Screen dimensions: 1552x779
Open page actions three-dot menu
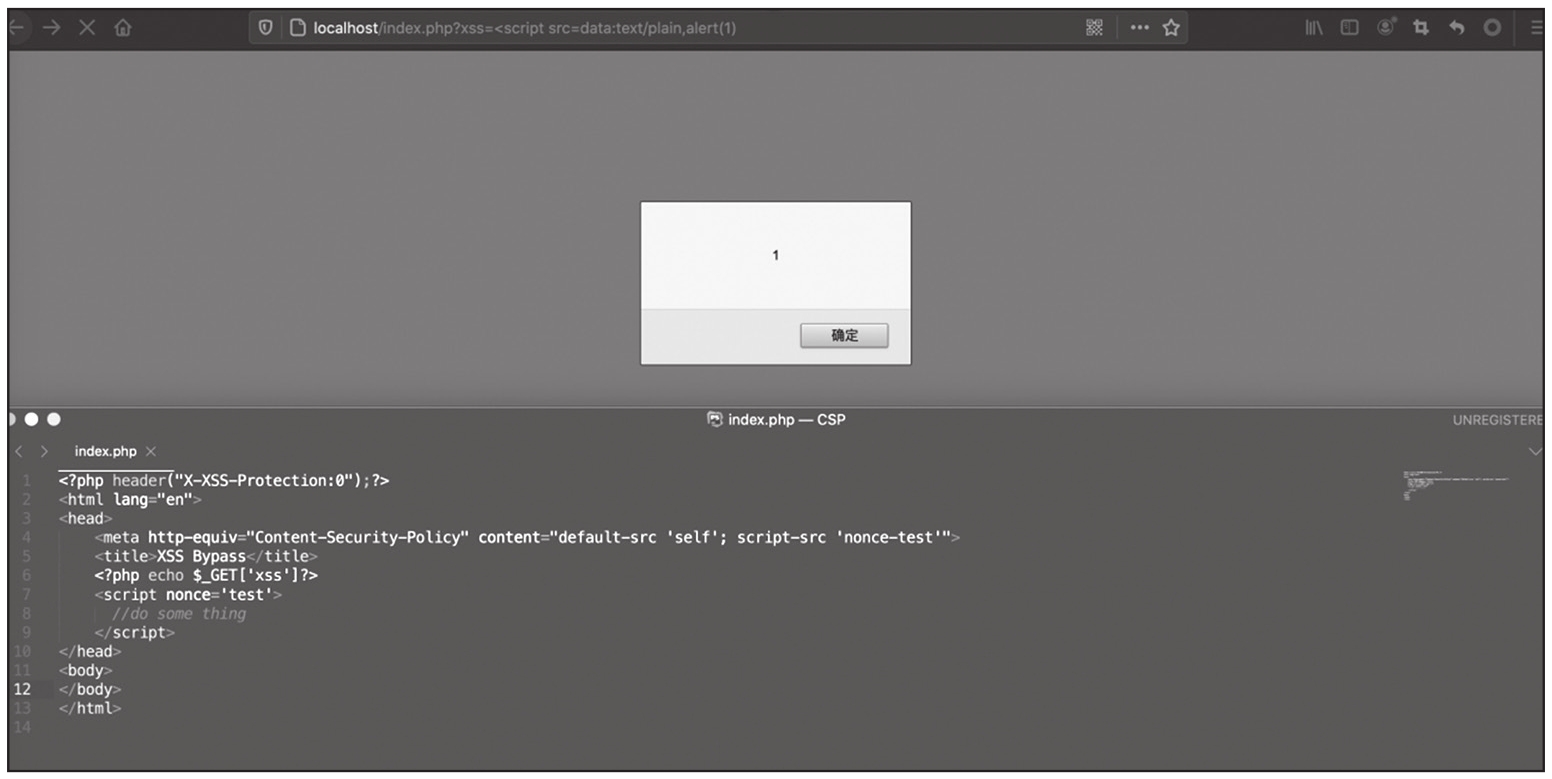coord(1139,28)
